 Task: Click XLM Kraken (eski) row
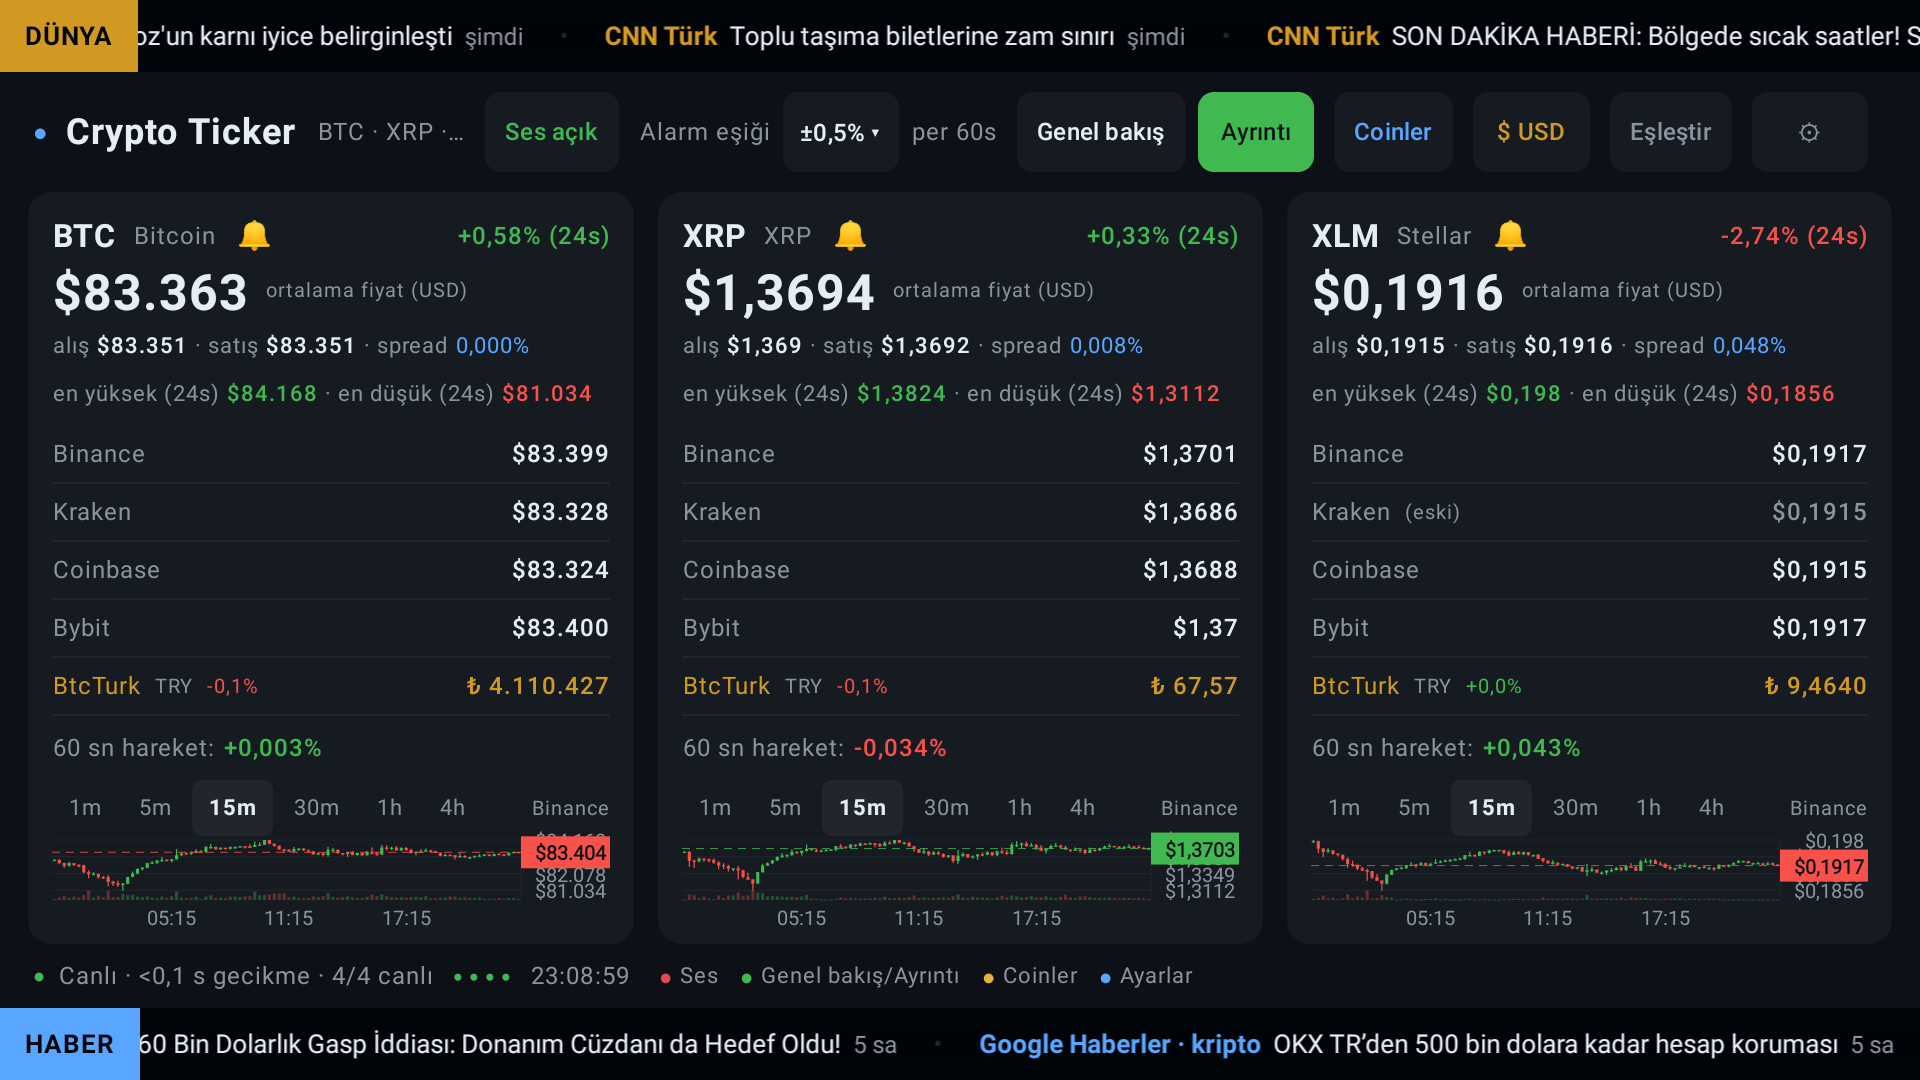click(1589, 512)
